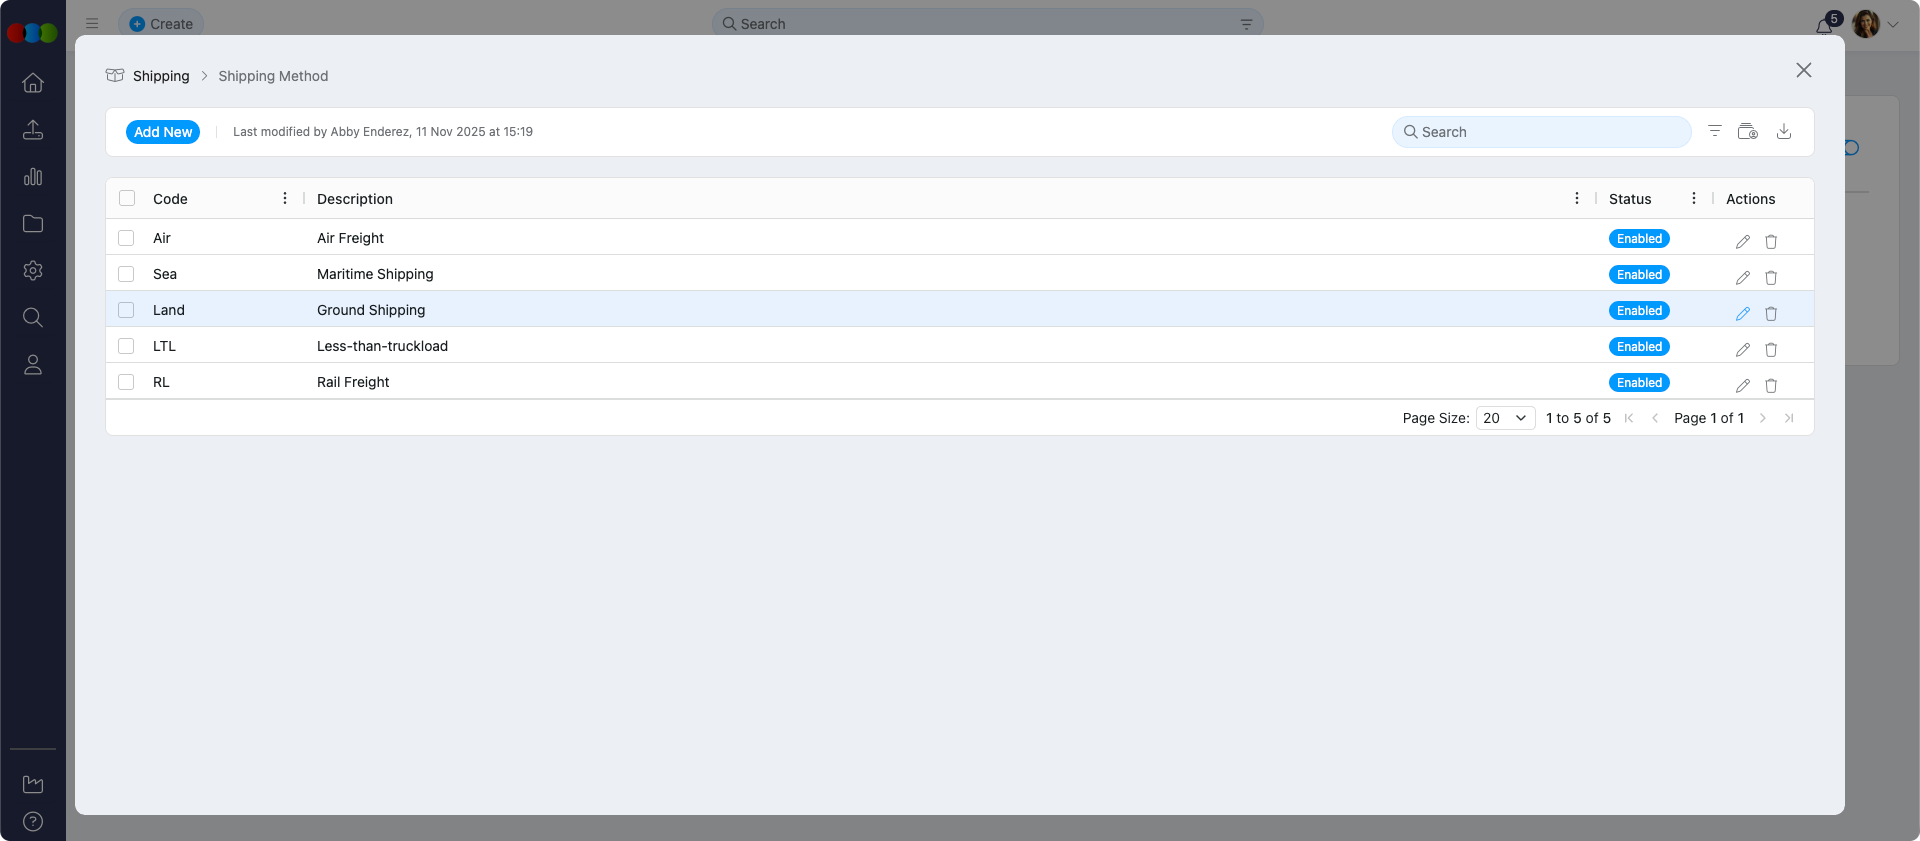Click the trash icon for Rail Freight
This screenshot has width=1920, height=841.
click(1771, 385)
